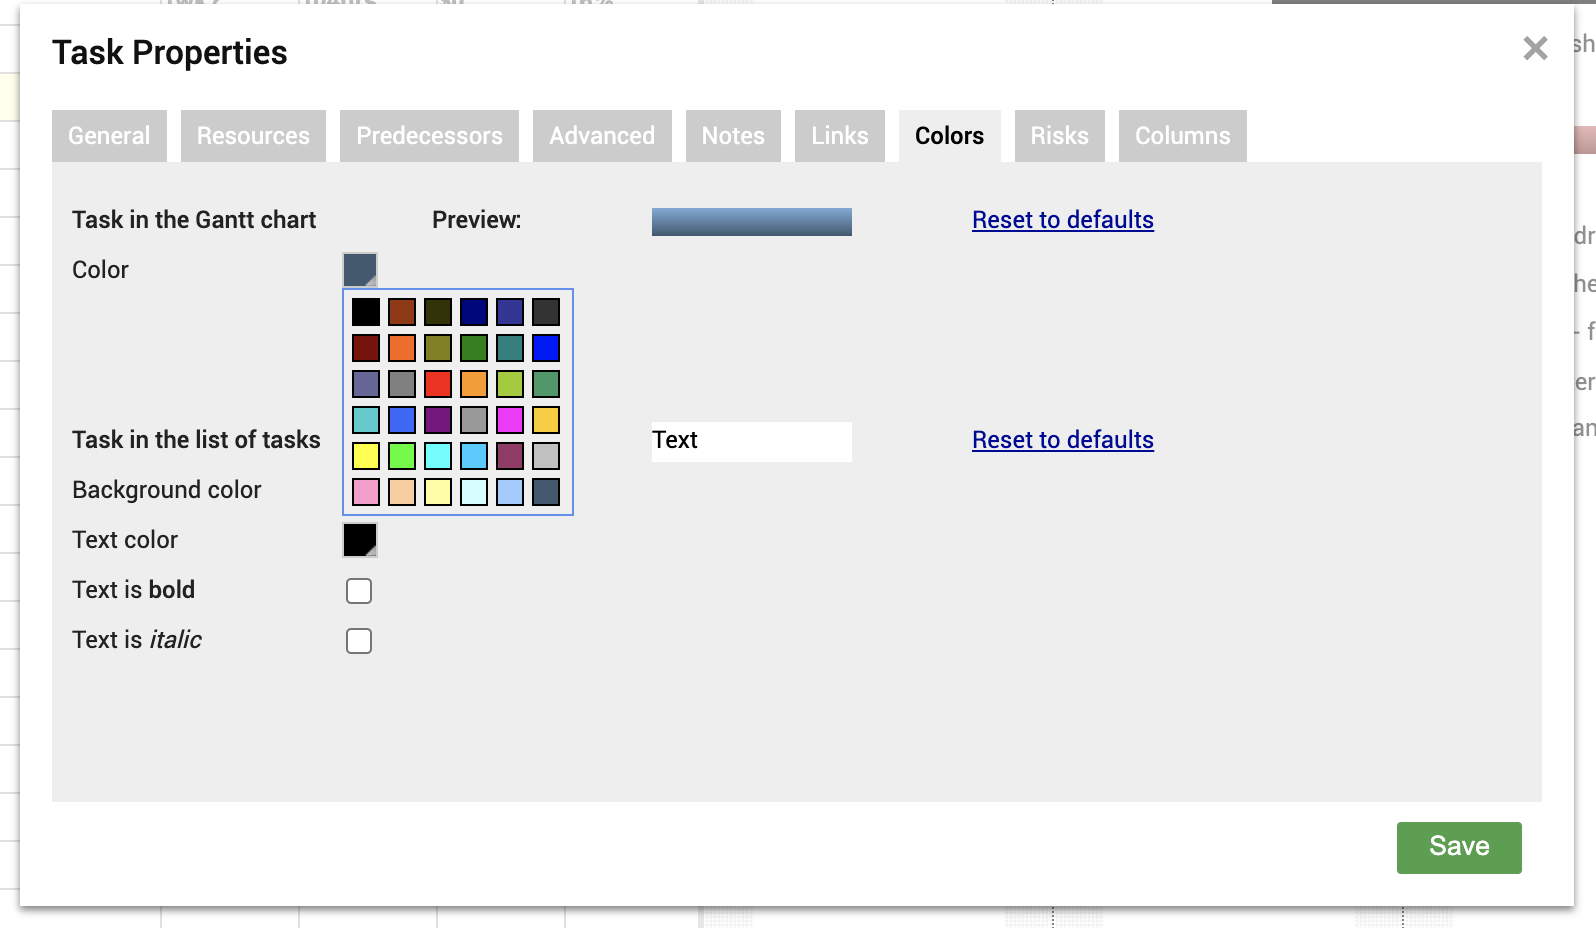1596x928 pixels.
Task: Select the gold swatch in the fourth row
Action: pos(546,420)
